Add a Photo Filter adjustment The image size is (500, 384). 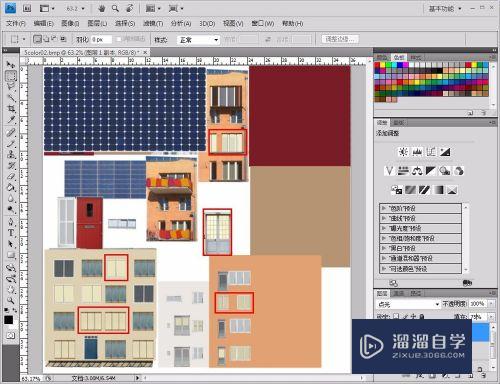point(445,171)
